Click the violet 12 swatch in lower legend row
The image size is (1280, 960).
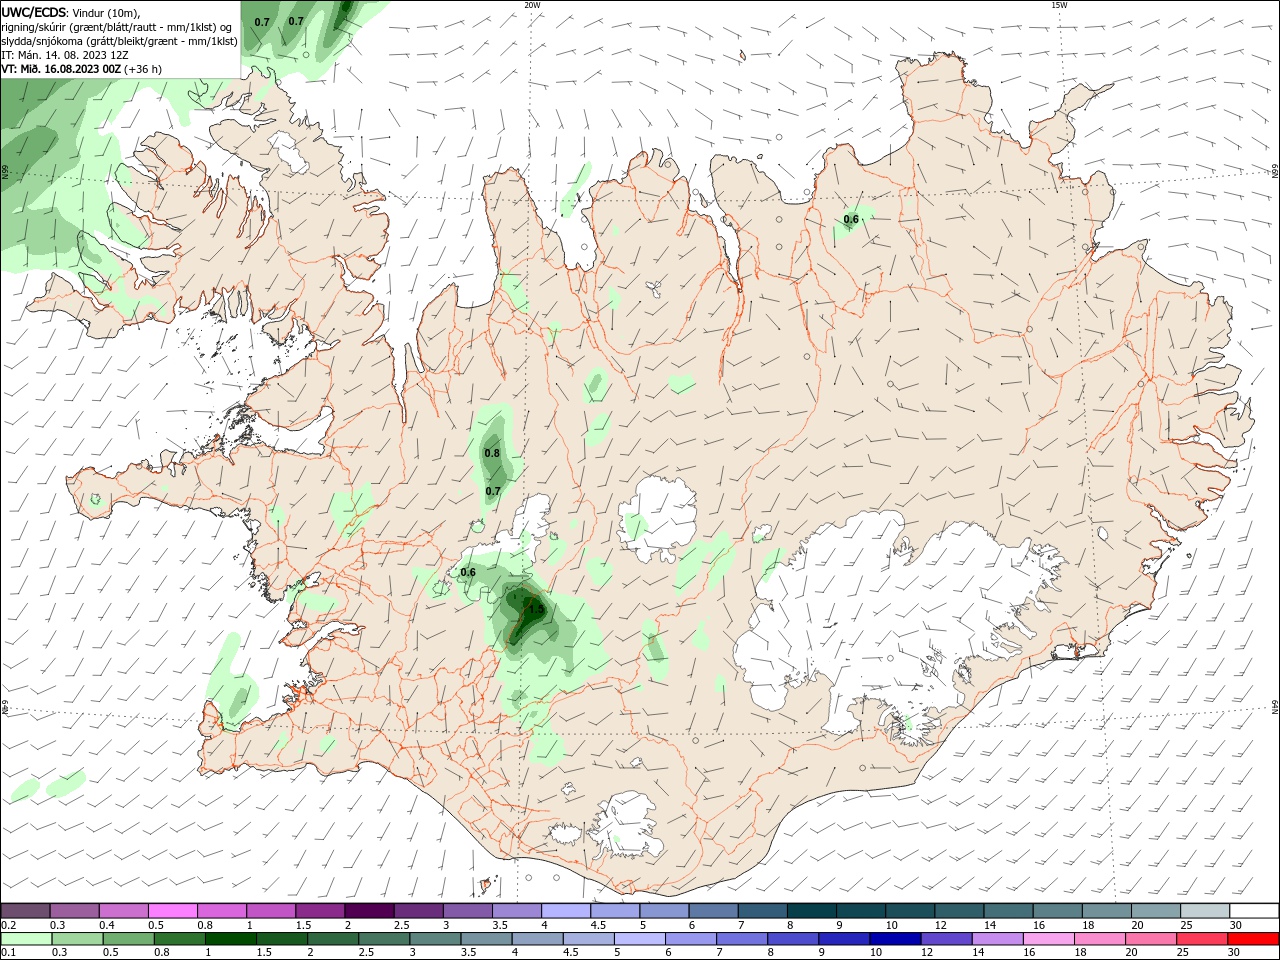[x=946, y=939]
